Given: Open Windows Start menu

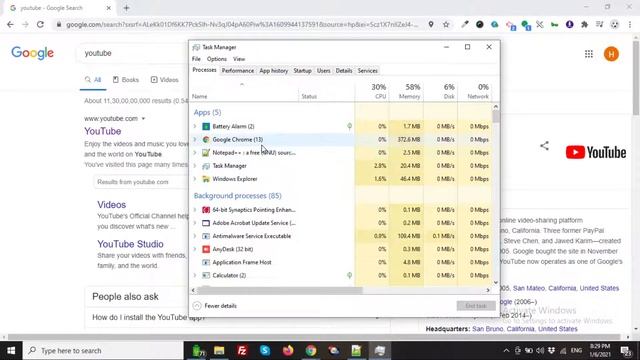Looking at the screenshot, I should point(11,351).
